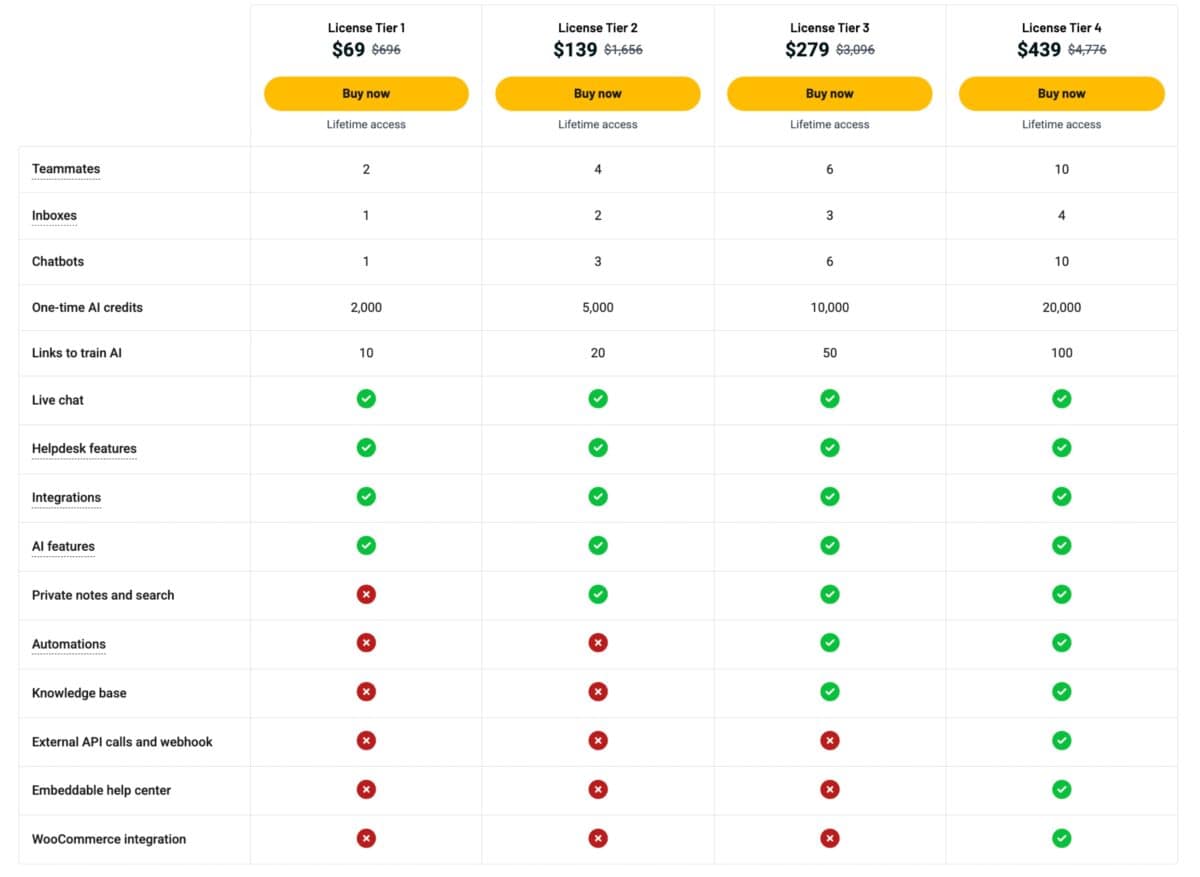
Task: Click Buy now for License Tier 2
Action: tap(597, 94)
